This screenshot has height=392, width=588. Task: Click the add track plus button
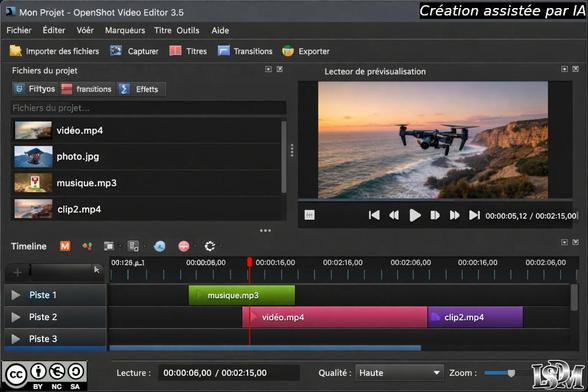(18, 272)
